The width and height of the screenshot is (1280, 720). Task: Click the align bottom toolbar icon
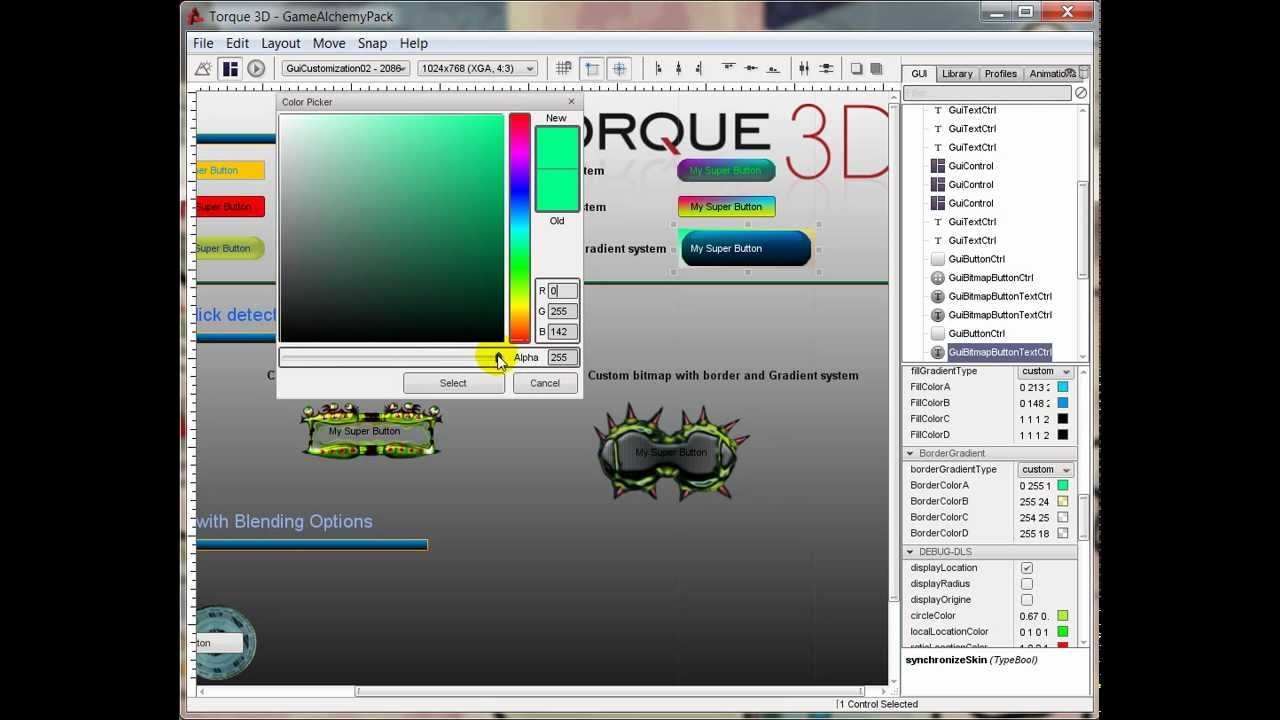tap(772, 68)
